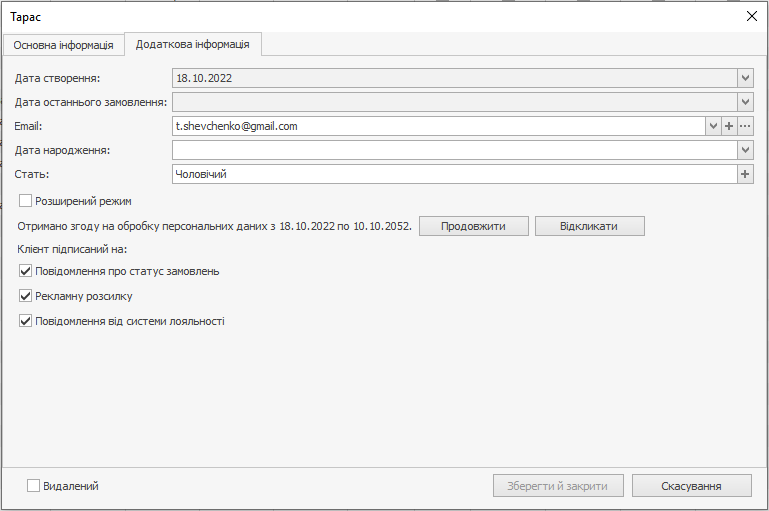Expand the Дата останнього замовлення dropdown
This screenshot has height=511, width=769.
(x=745, y=101)
